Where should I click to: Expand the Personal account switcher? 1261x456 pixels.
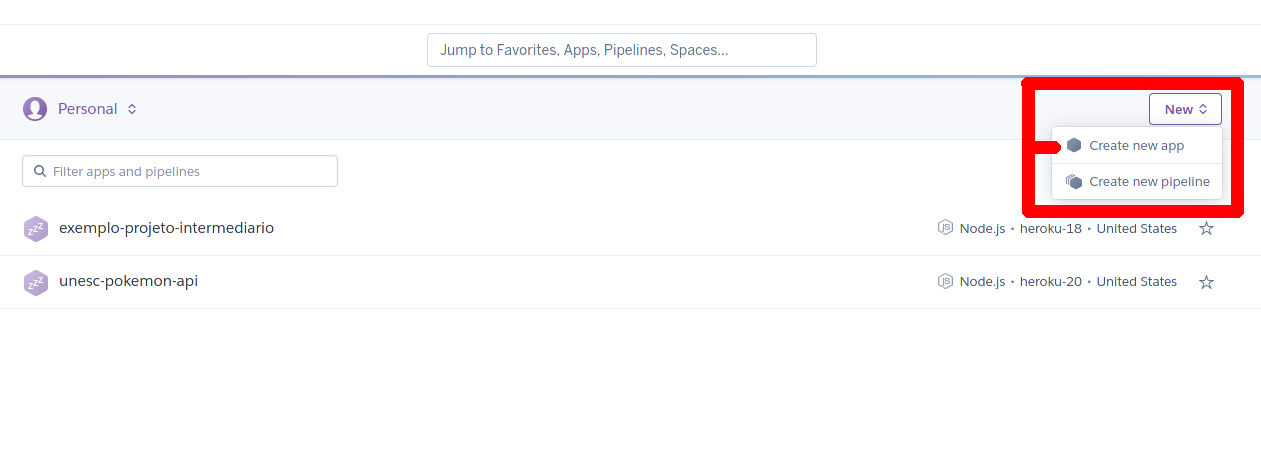[97, 109]
